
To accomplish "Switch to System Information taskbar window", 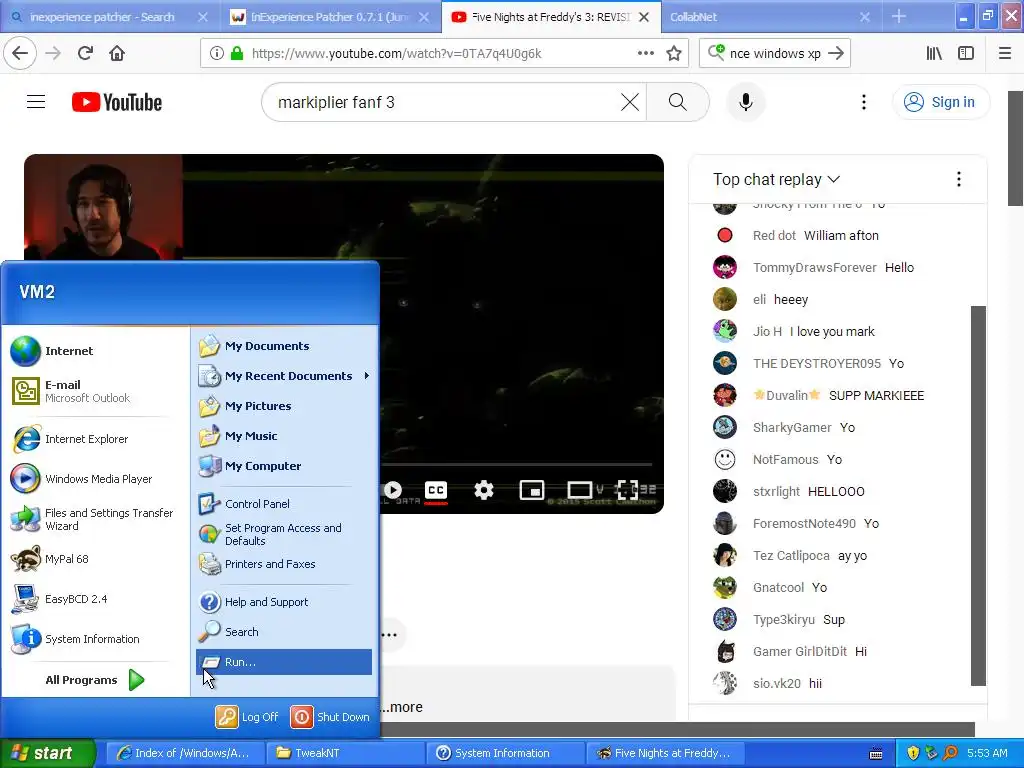I will pyautogui.click(x=505, y=753).
